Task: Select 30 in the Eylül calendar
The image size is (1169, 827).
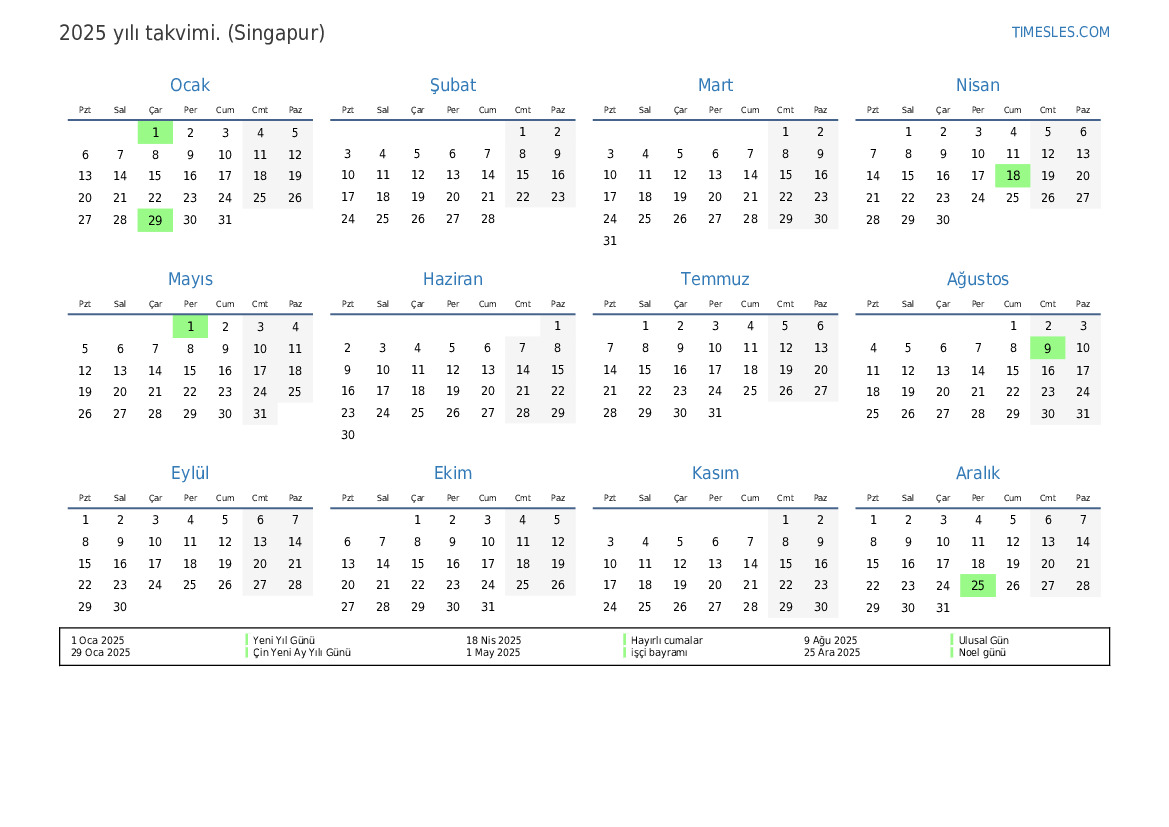Action: pyautogui.click(x=120, y=607)
